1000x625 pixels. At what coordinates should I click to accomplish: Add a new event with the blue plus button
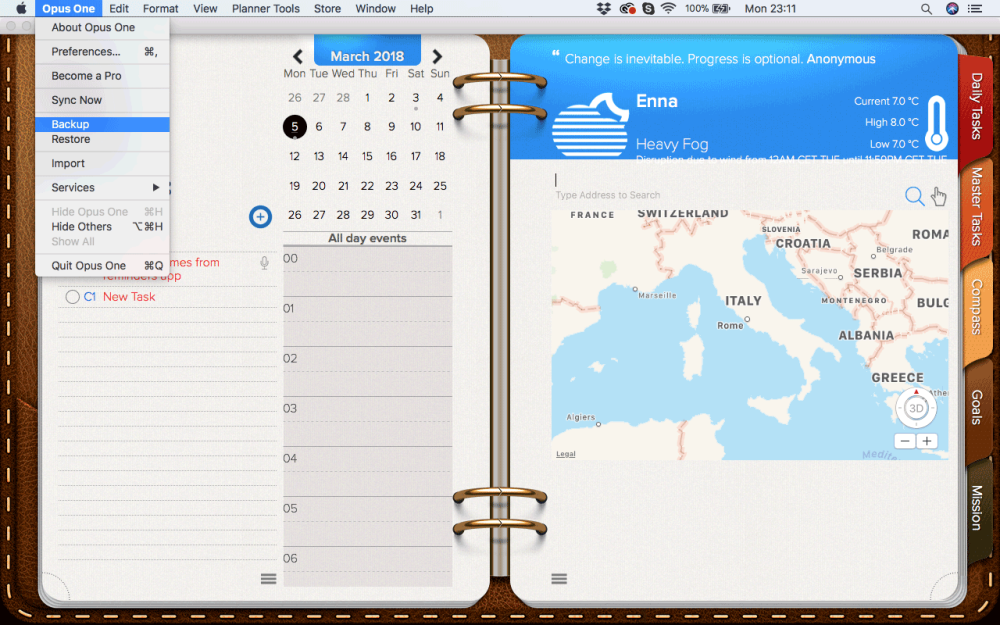[x=260, y=216]
